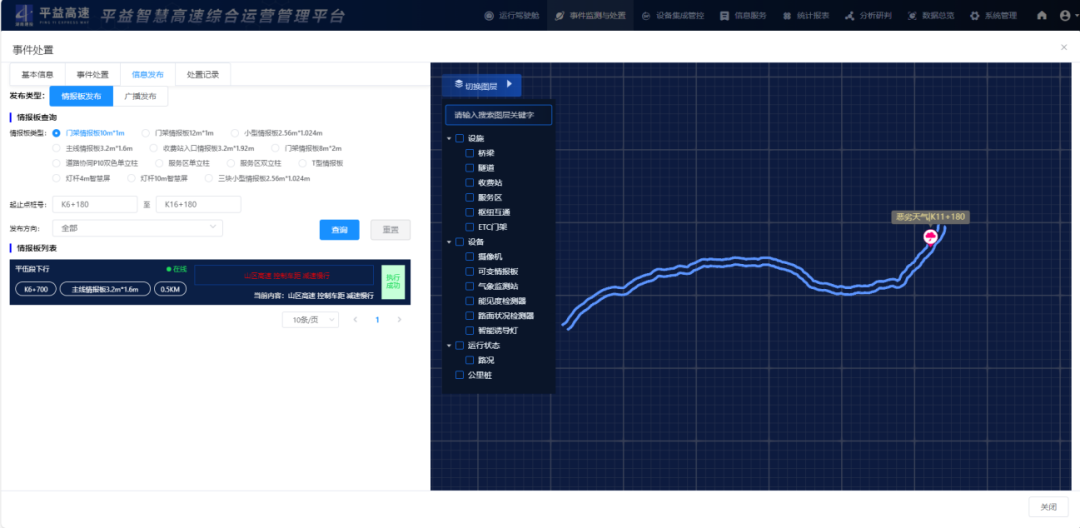The width and height of the screenshot is (1080, 528).
Task: Click the green 执行成功 status block
Action: [x=392, y=282]
